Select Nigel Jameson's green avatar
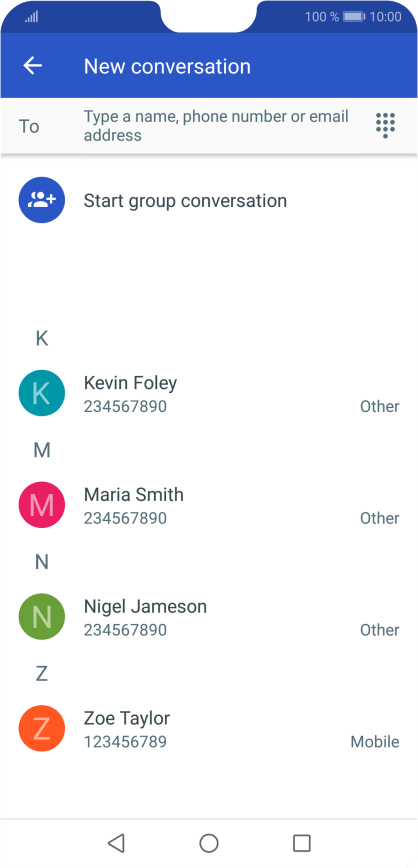The width and height of the screenshot is (418, 868). pyautogui.click(x=42, y=617)
